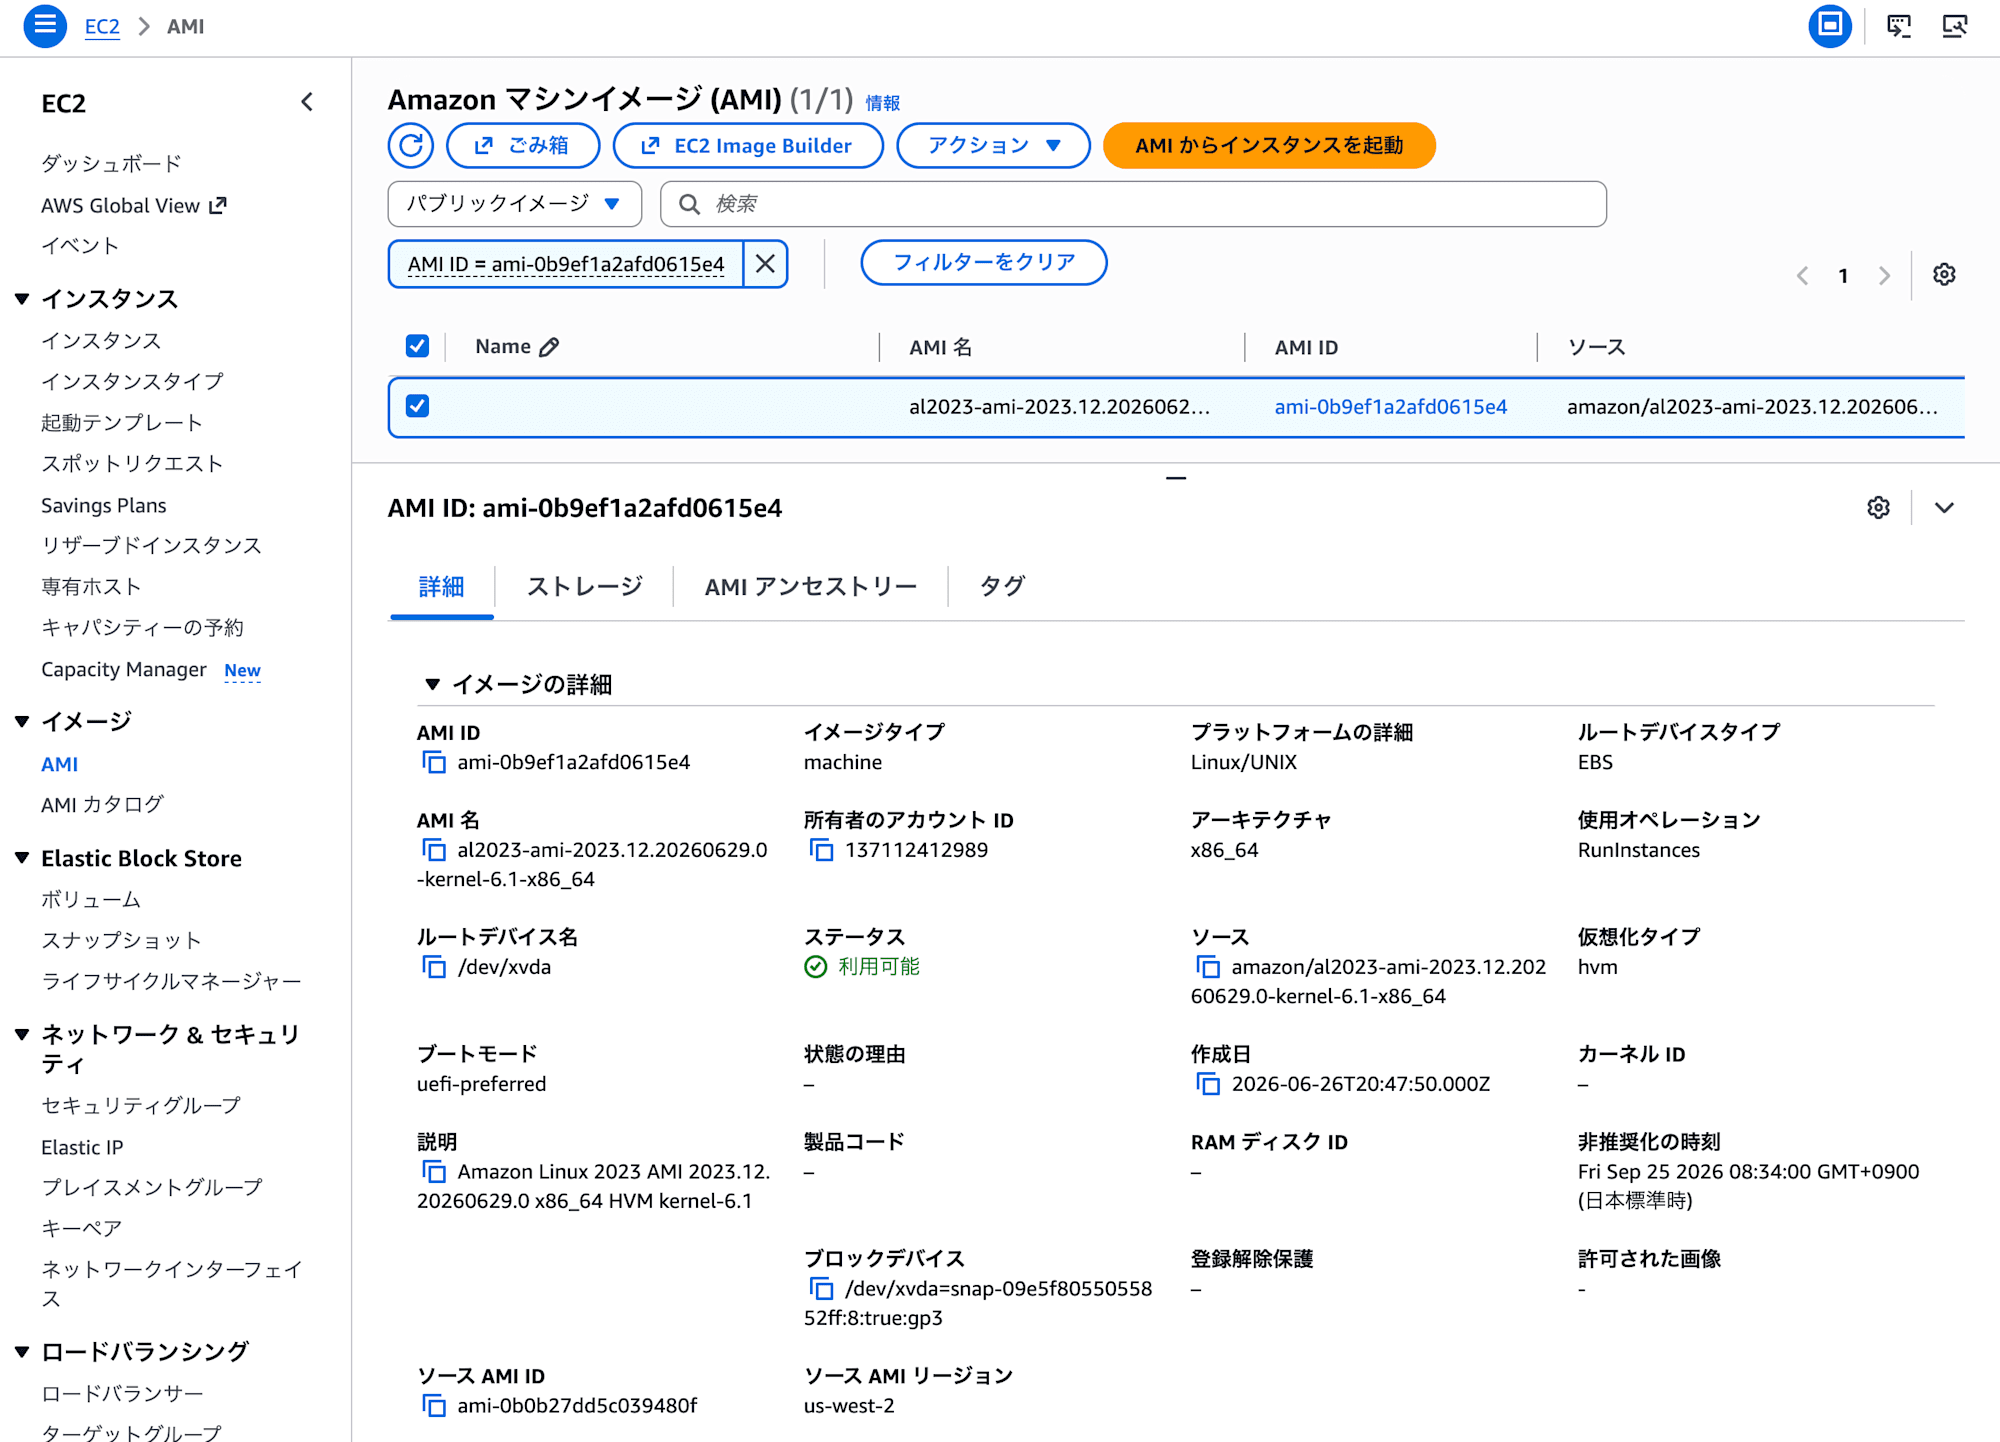Viewport: 2000px width, 1442px height.
Task: Open table preferences gear icon
Action: (x=1944, y=275)
